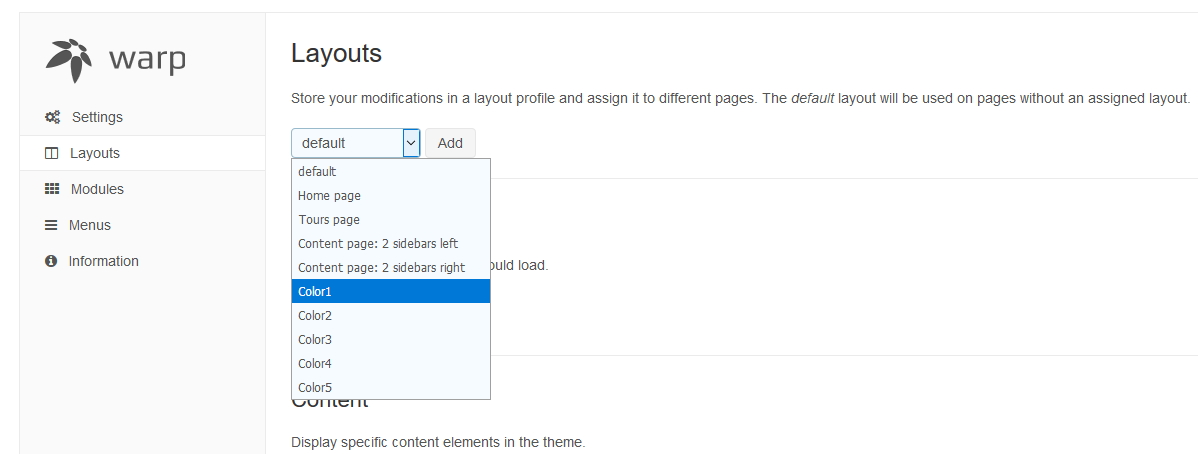Screen dimensions: 1198x454
Task: Open the Information sidebar menu item
Action: click(103, 261)
